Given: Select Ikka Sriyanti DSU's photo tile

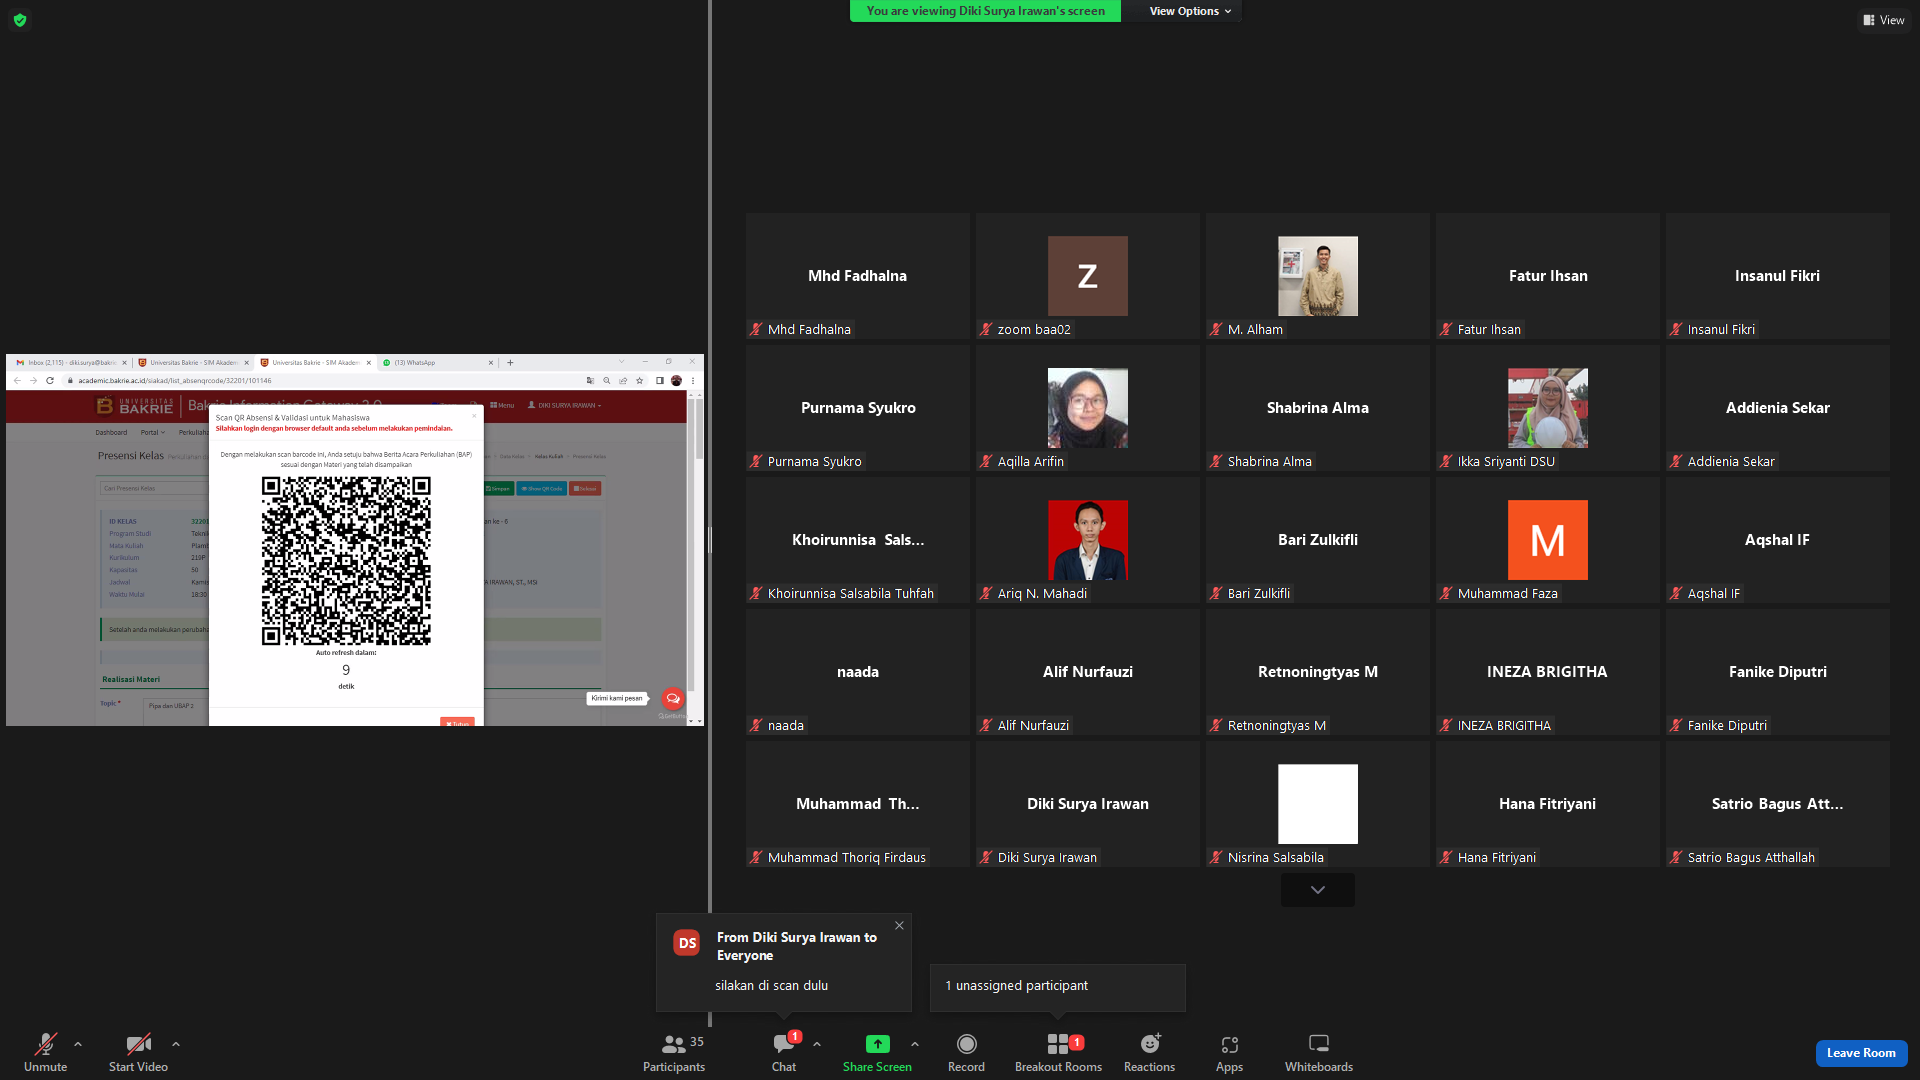Looking at the screenshot, I should pyautogui.click(x=1548, y=408).
